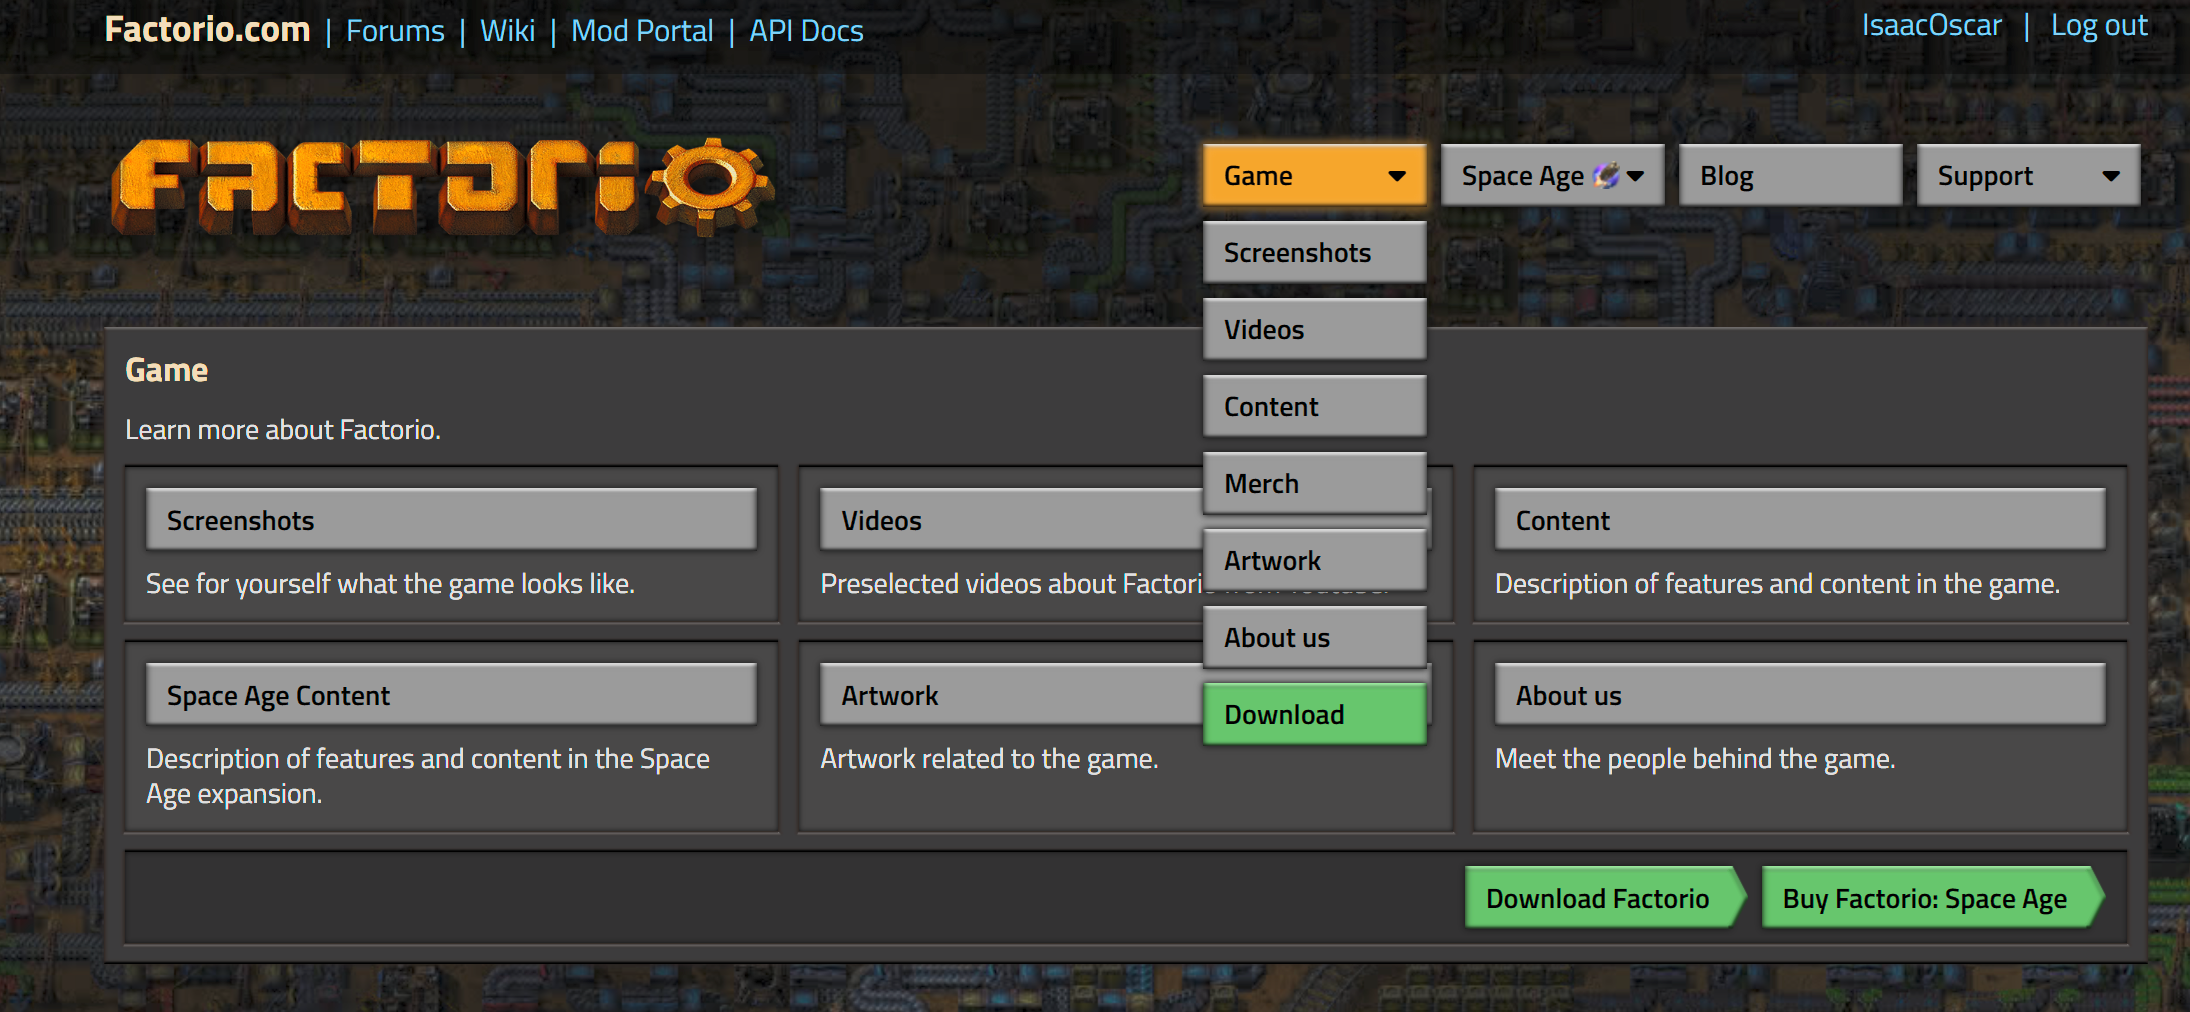Open the About us card button
This screenshot has width=2190, height=1012.
coord(1800,695)
